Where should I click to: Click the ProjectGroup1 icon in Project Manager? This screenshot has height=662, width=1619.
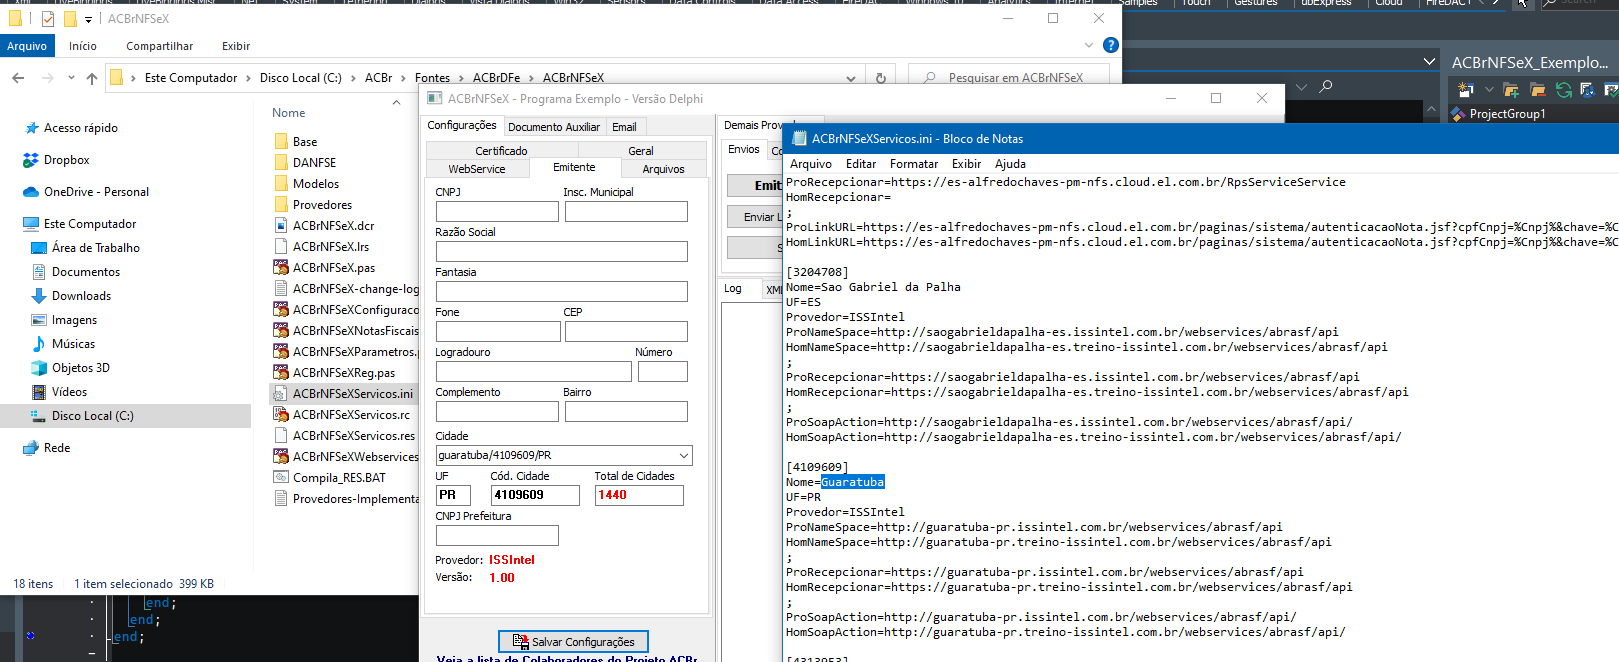tap(1459, 114)
